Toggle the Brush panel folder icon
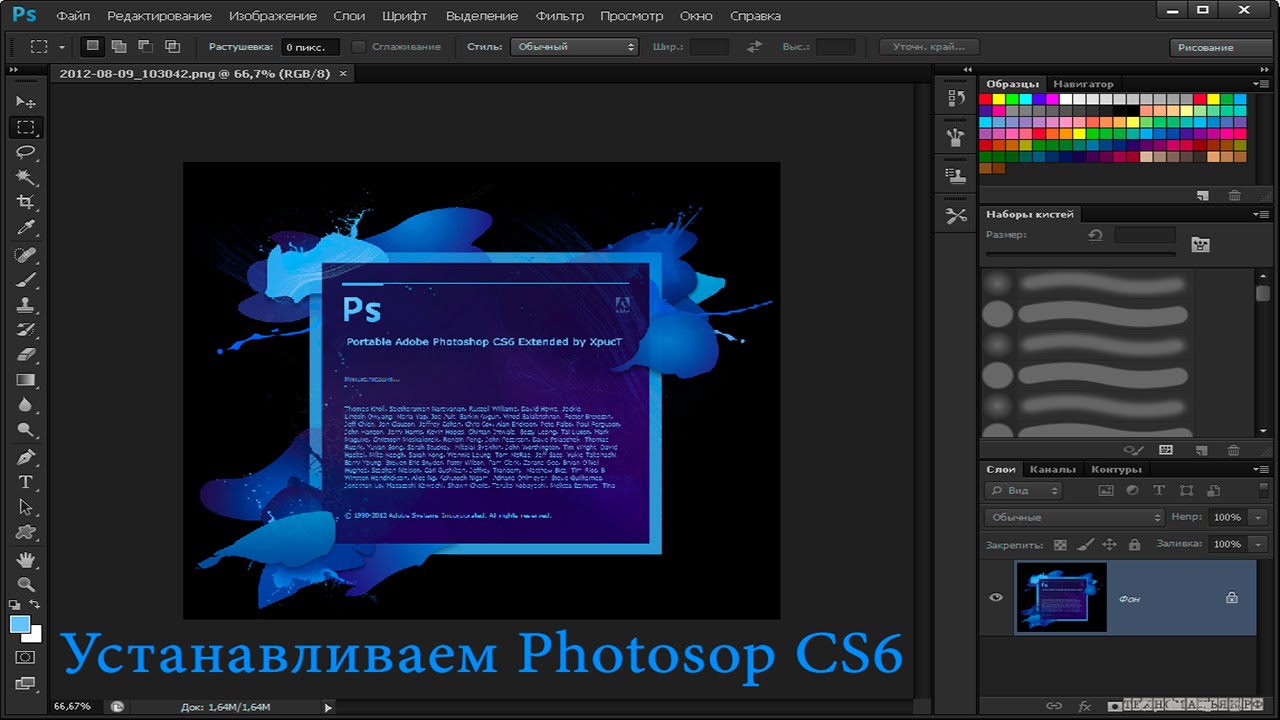The image size is (1280, 720). pyautogui.click(x=1201, y=244)
